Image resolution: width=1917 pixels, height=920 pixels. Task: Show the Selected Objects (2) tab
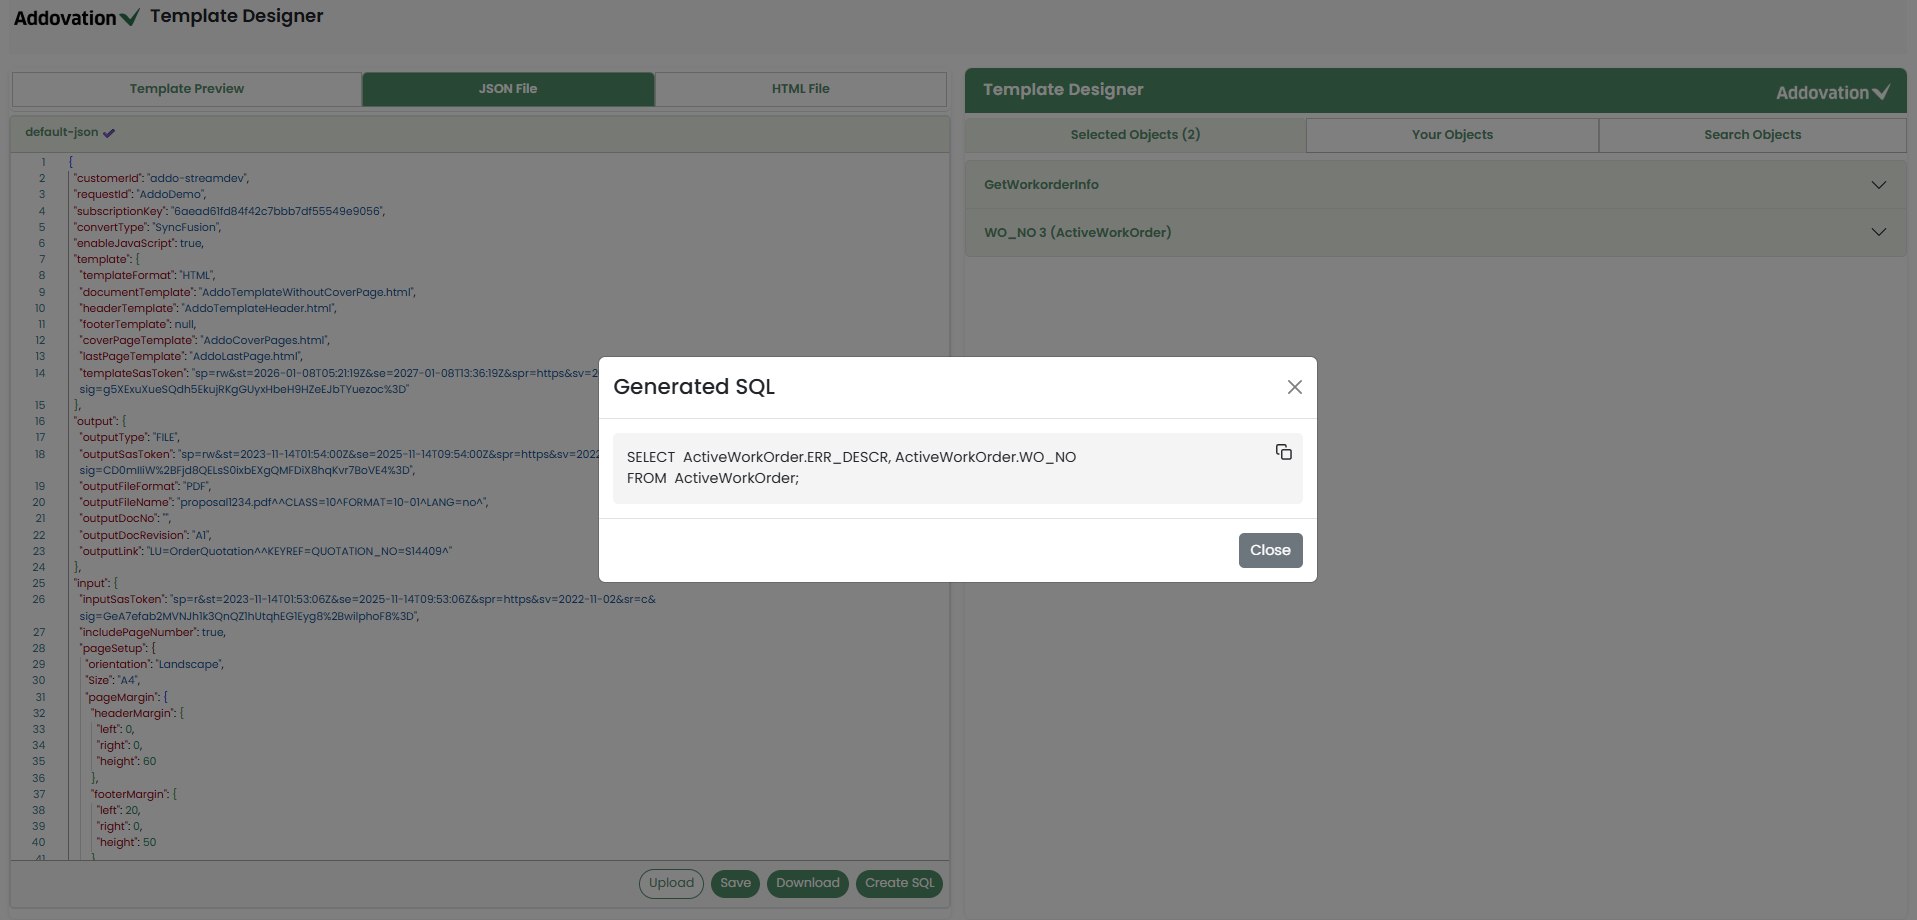pos(1135,135)
